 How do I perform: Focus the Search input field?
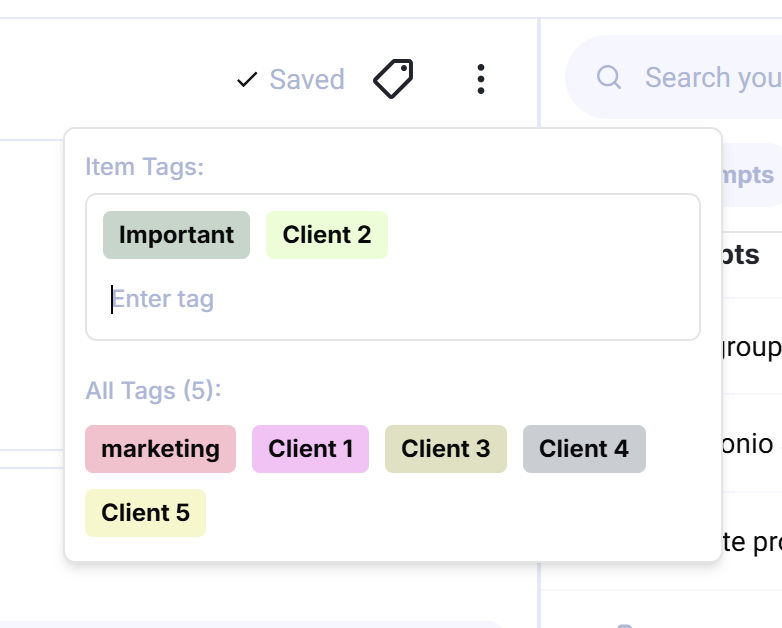pyautogui.click(x=710, y=77)
